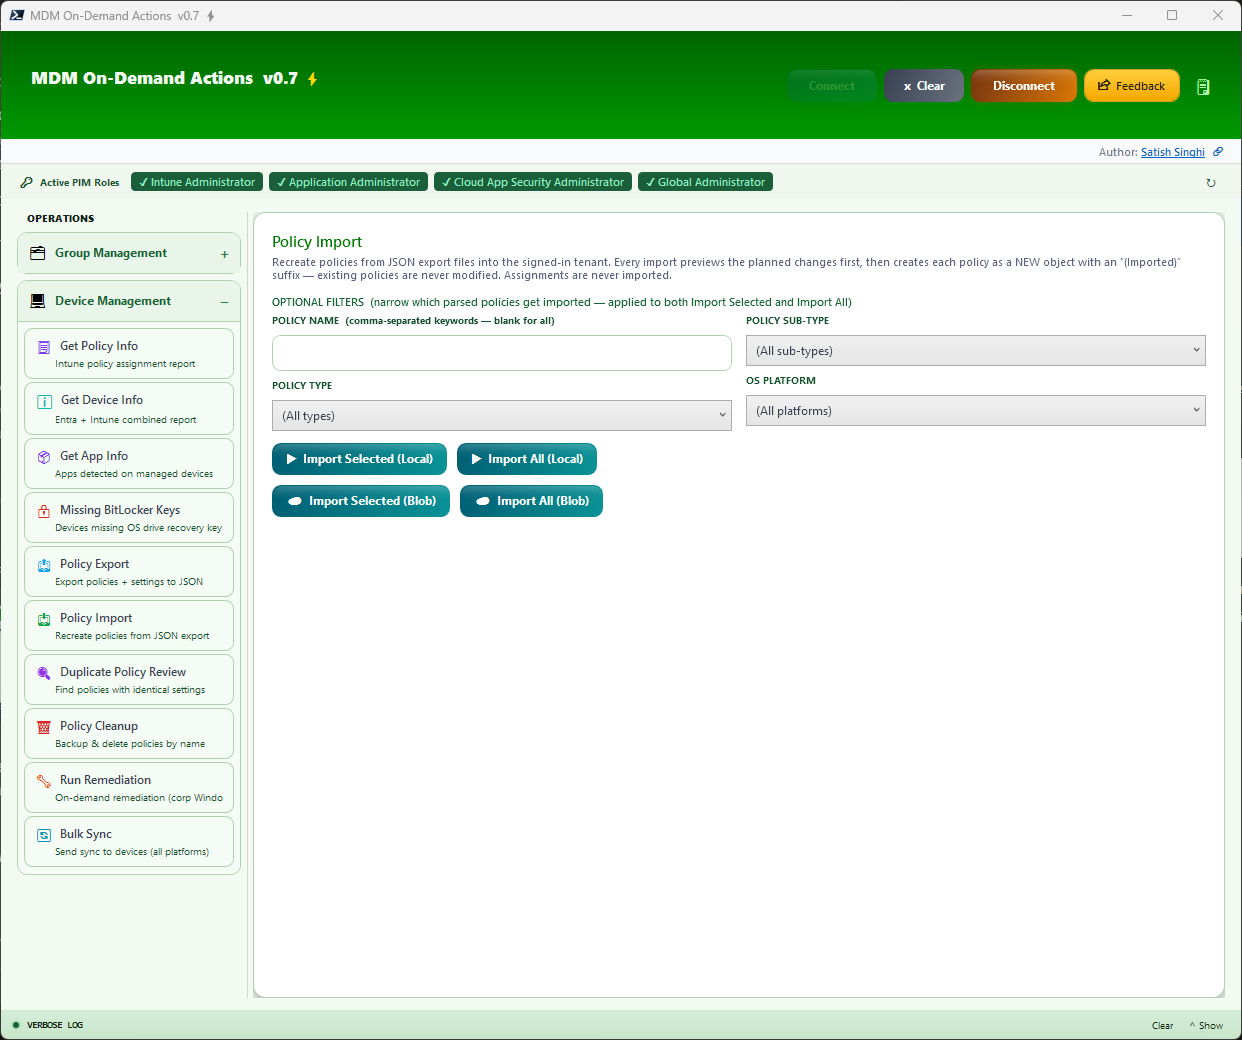The height and width of the screenshot is (1040, 1242).
Task: Click the link icon next to author name
Action: (1218, 152)
